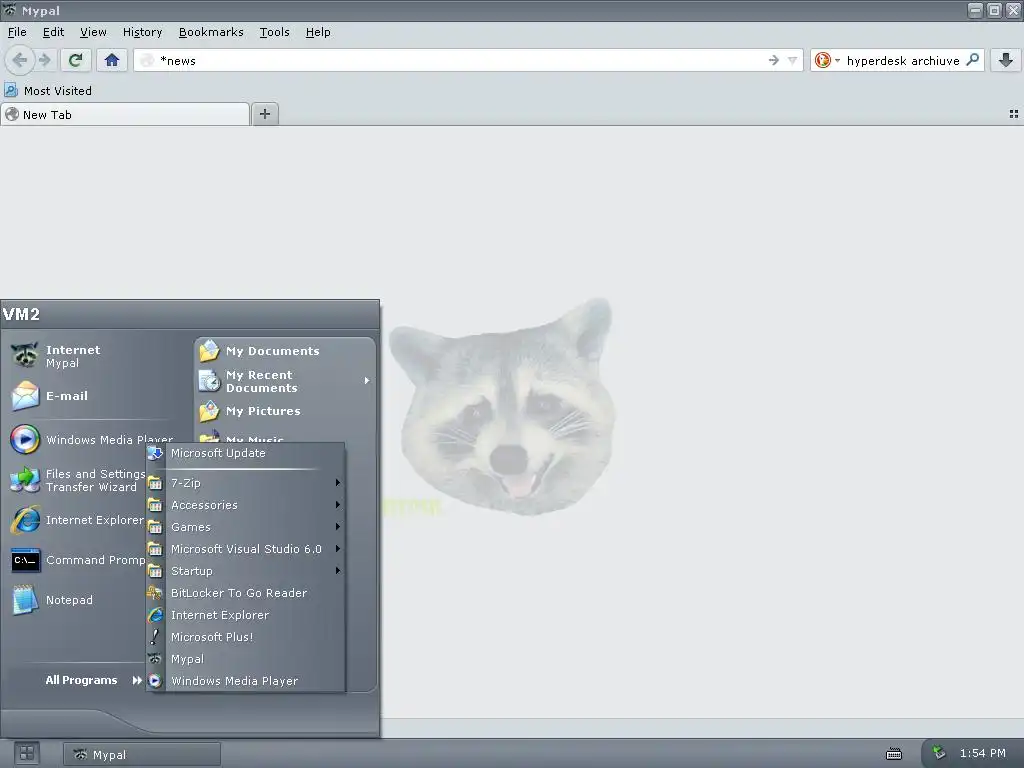Open the on-screen keyboard tray icon
Image resolution: width=1024 pixels, height=768 pixels.
coord(893,754)
